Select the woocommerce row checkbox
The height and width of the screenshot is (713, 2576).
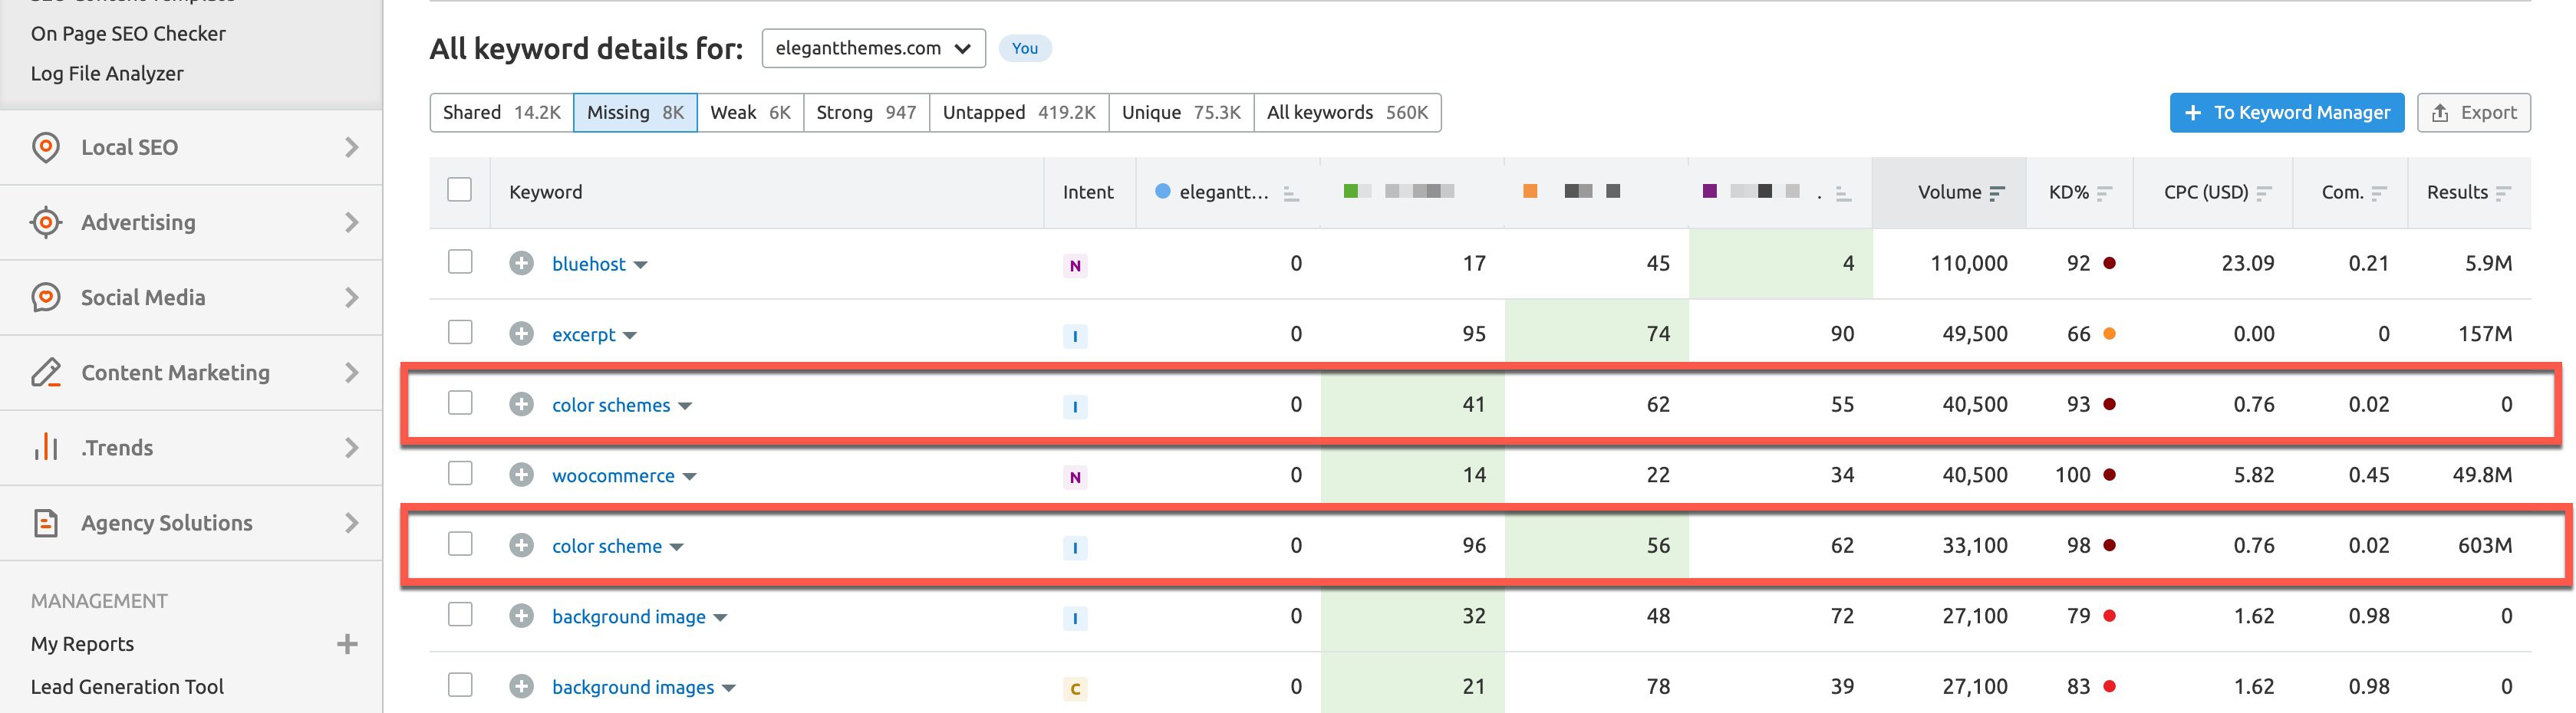[x=460, y=473]
